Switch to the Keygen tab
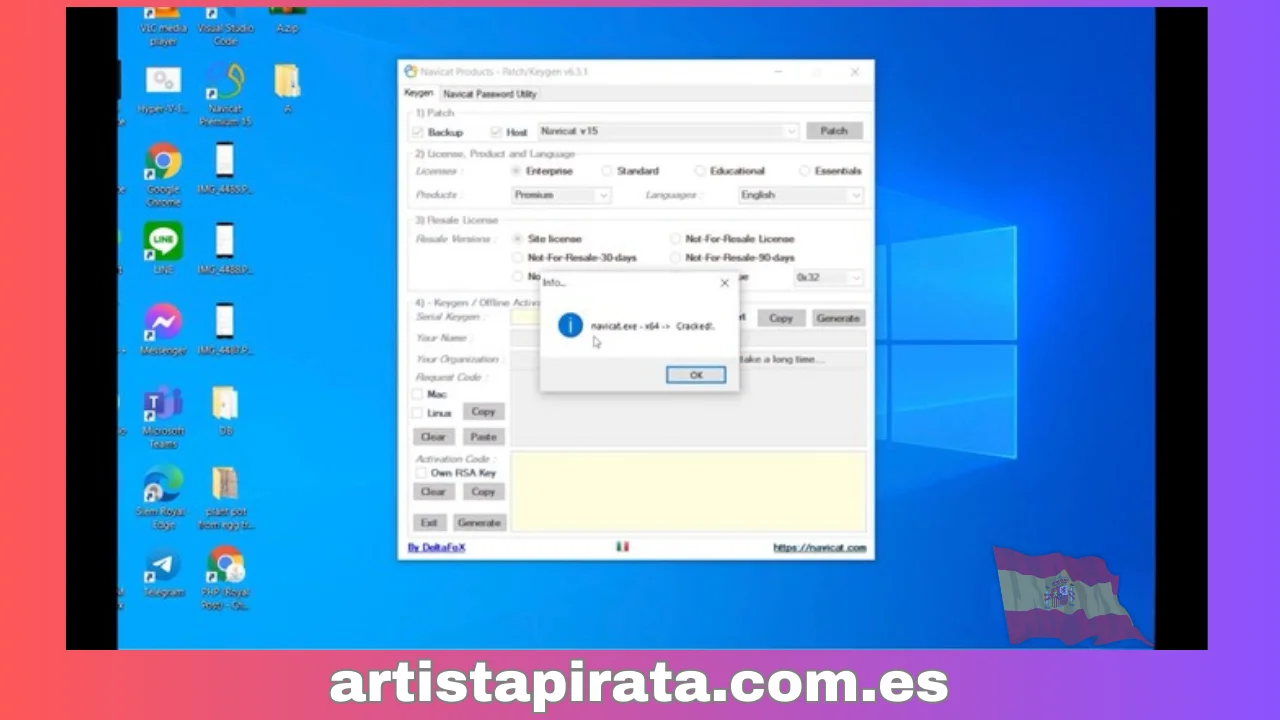Image resolution: width=1280 pixels, height=720 pixels. click(x=418, y=93)
